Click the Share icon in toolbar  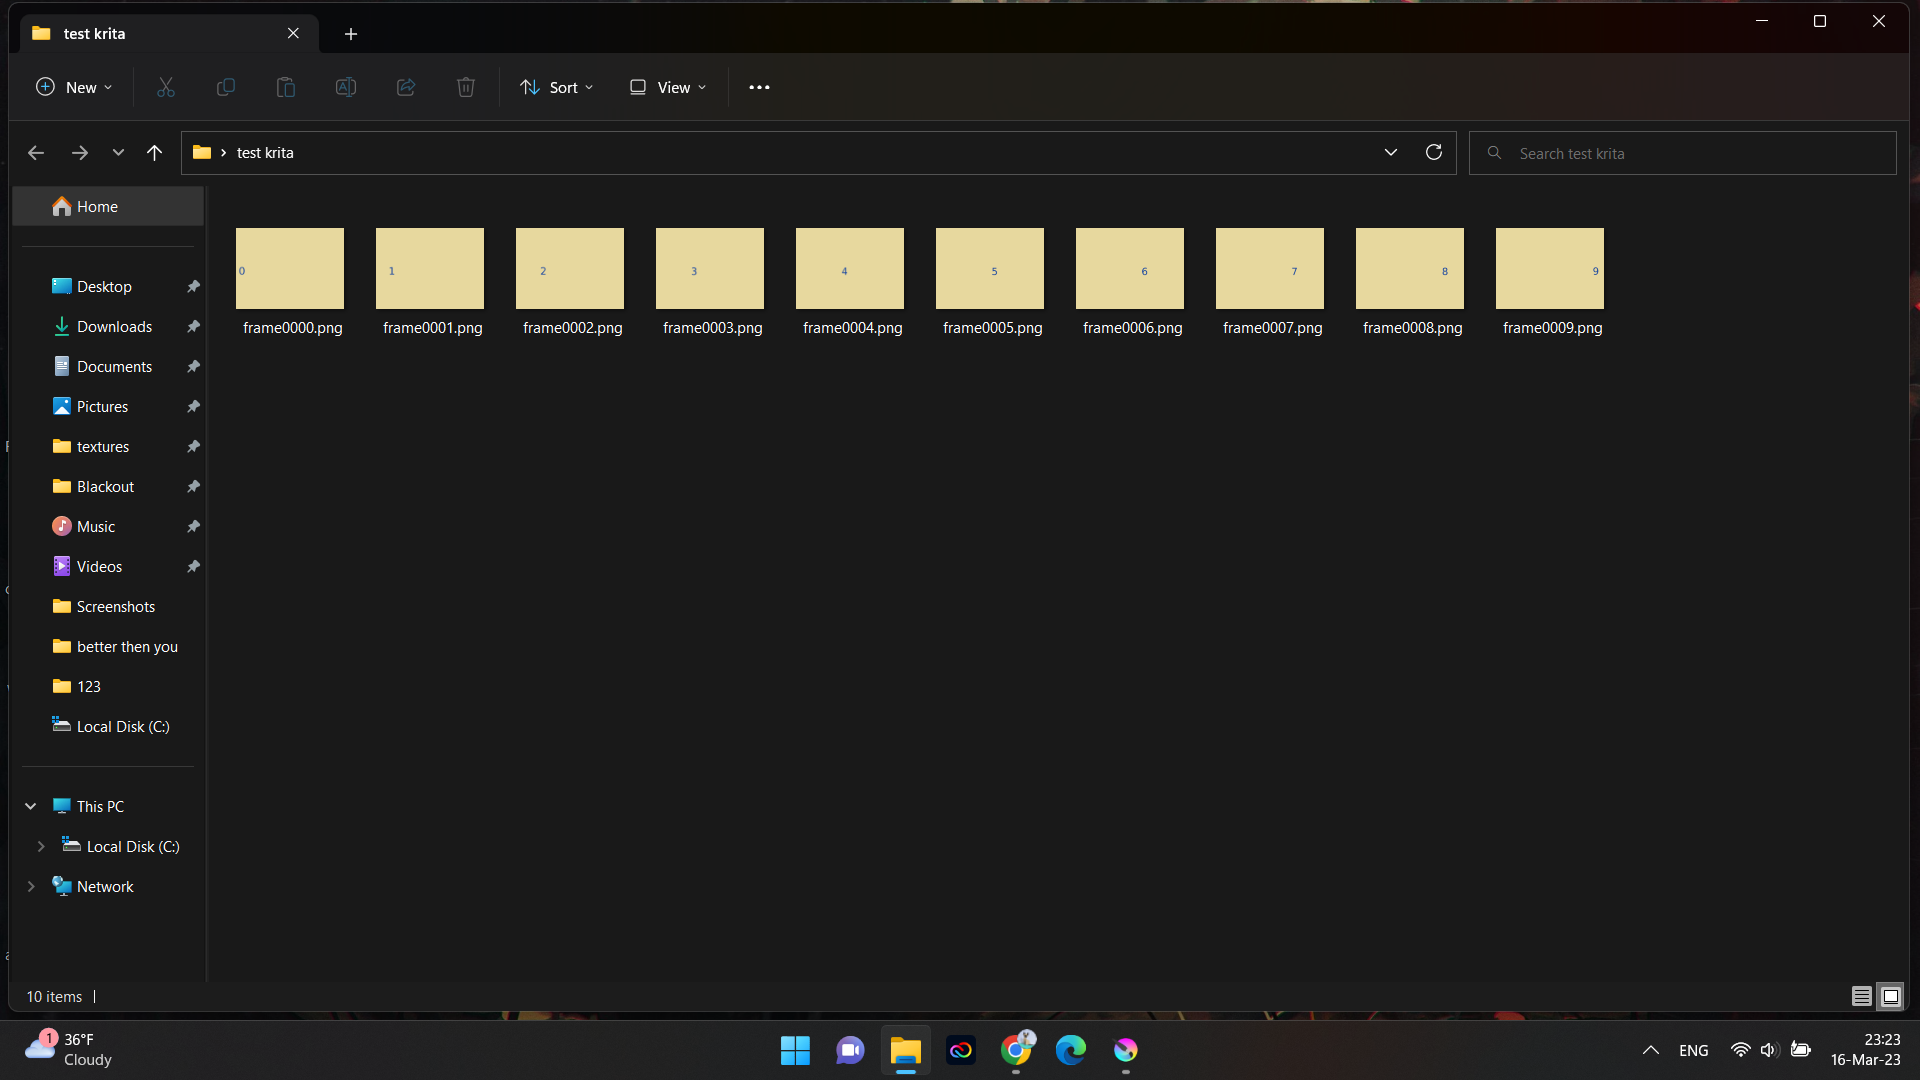click(x=406, y=87)
